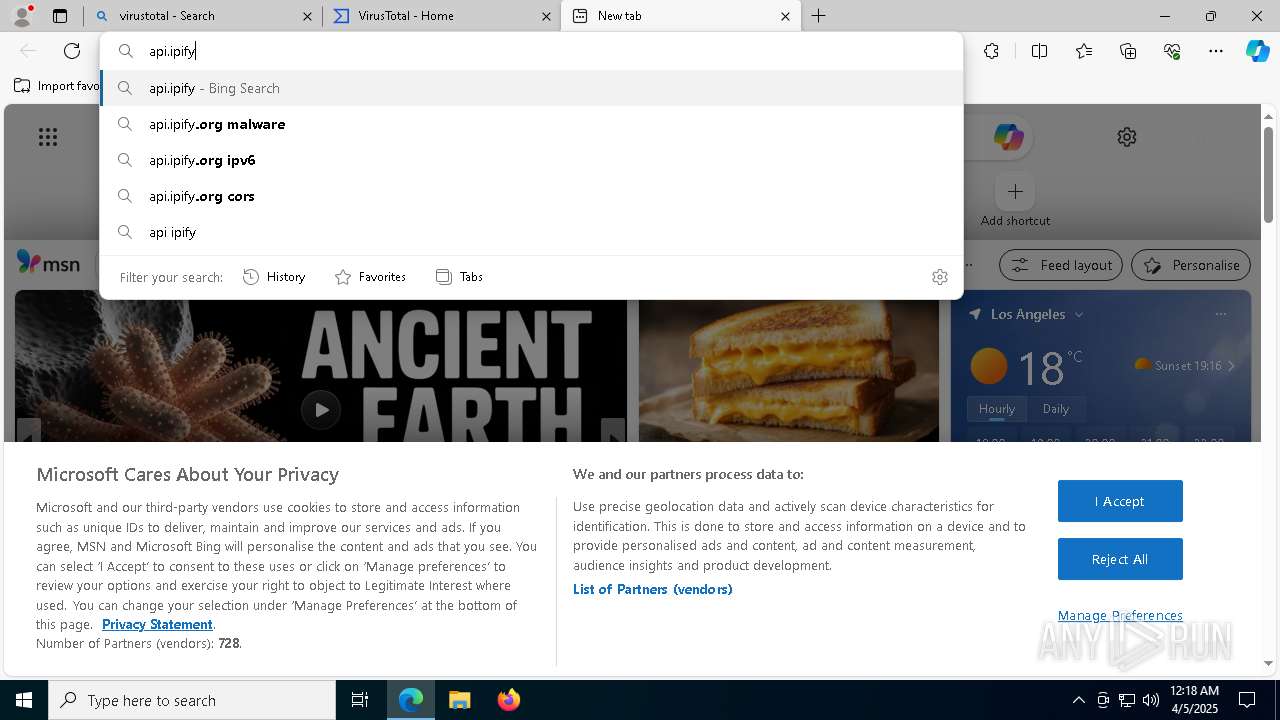Open the Edge profile icon
The width and height of the screenshot is (1280, 720).
tap(22, 16)
